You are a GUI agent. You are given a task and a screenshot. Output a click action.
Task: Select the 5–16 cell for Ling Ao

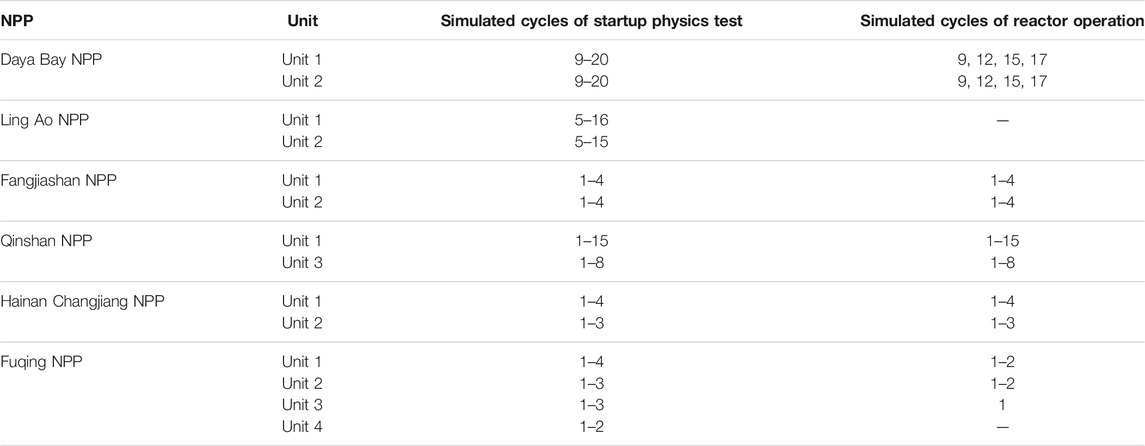pyautogui.click(x=592, y=121)
